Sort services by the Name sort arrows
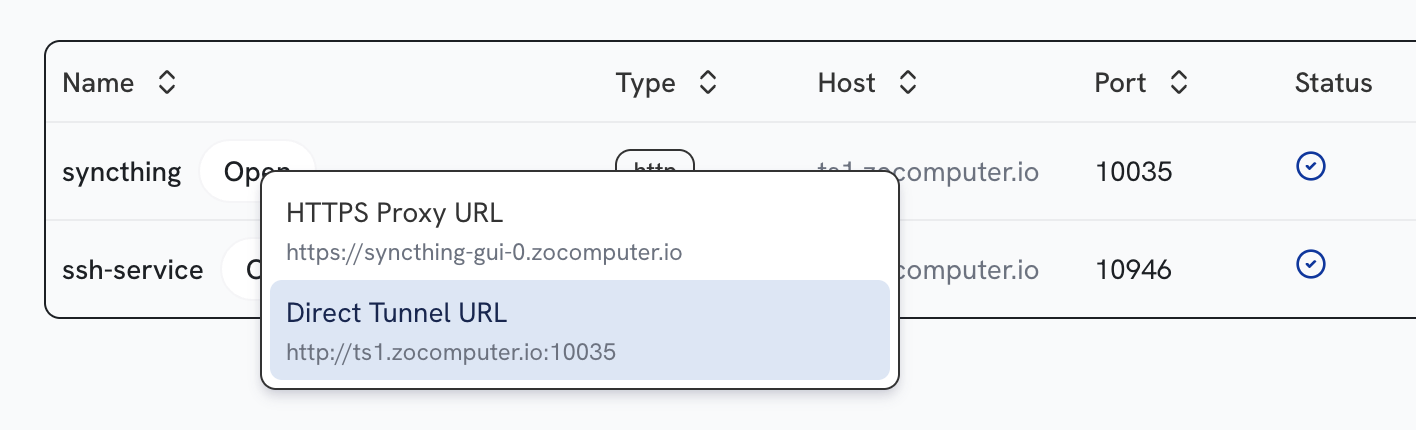This screenshot has width=1416, height=430. point(167,83)
